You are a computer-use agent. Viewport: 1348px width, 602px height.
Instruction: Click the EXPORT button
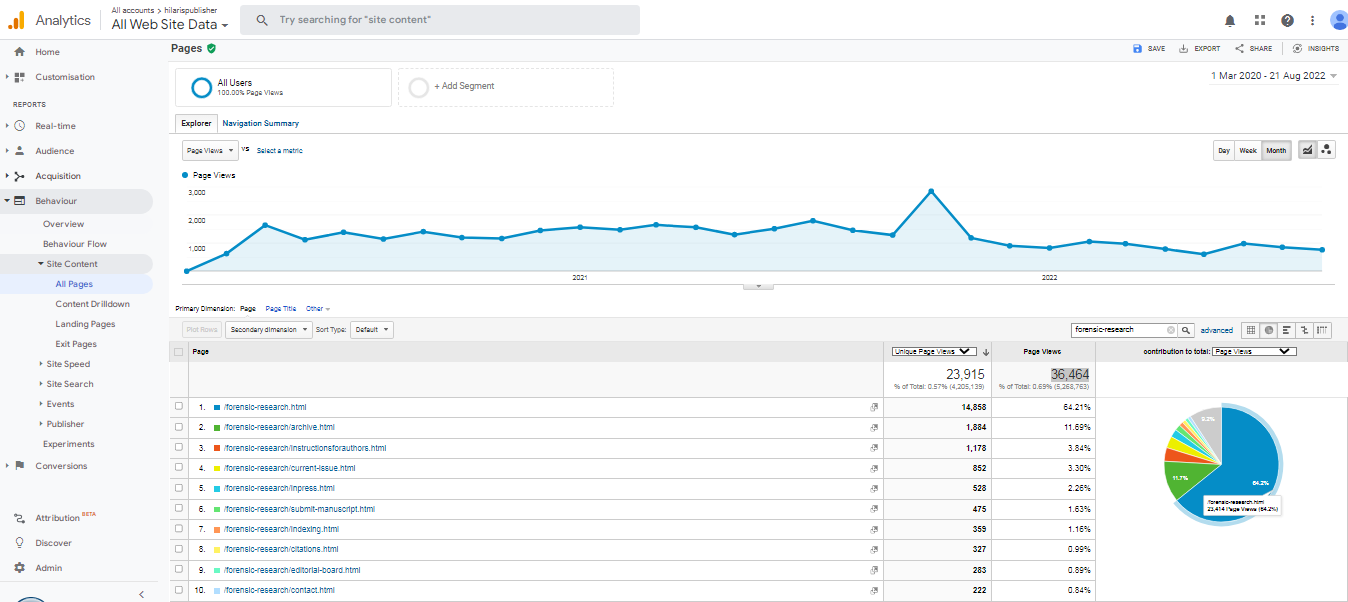[x=1200, y=48]
